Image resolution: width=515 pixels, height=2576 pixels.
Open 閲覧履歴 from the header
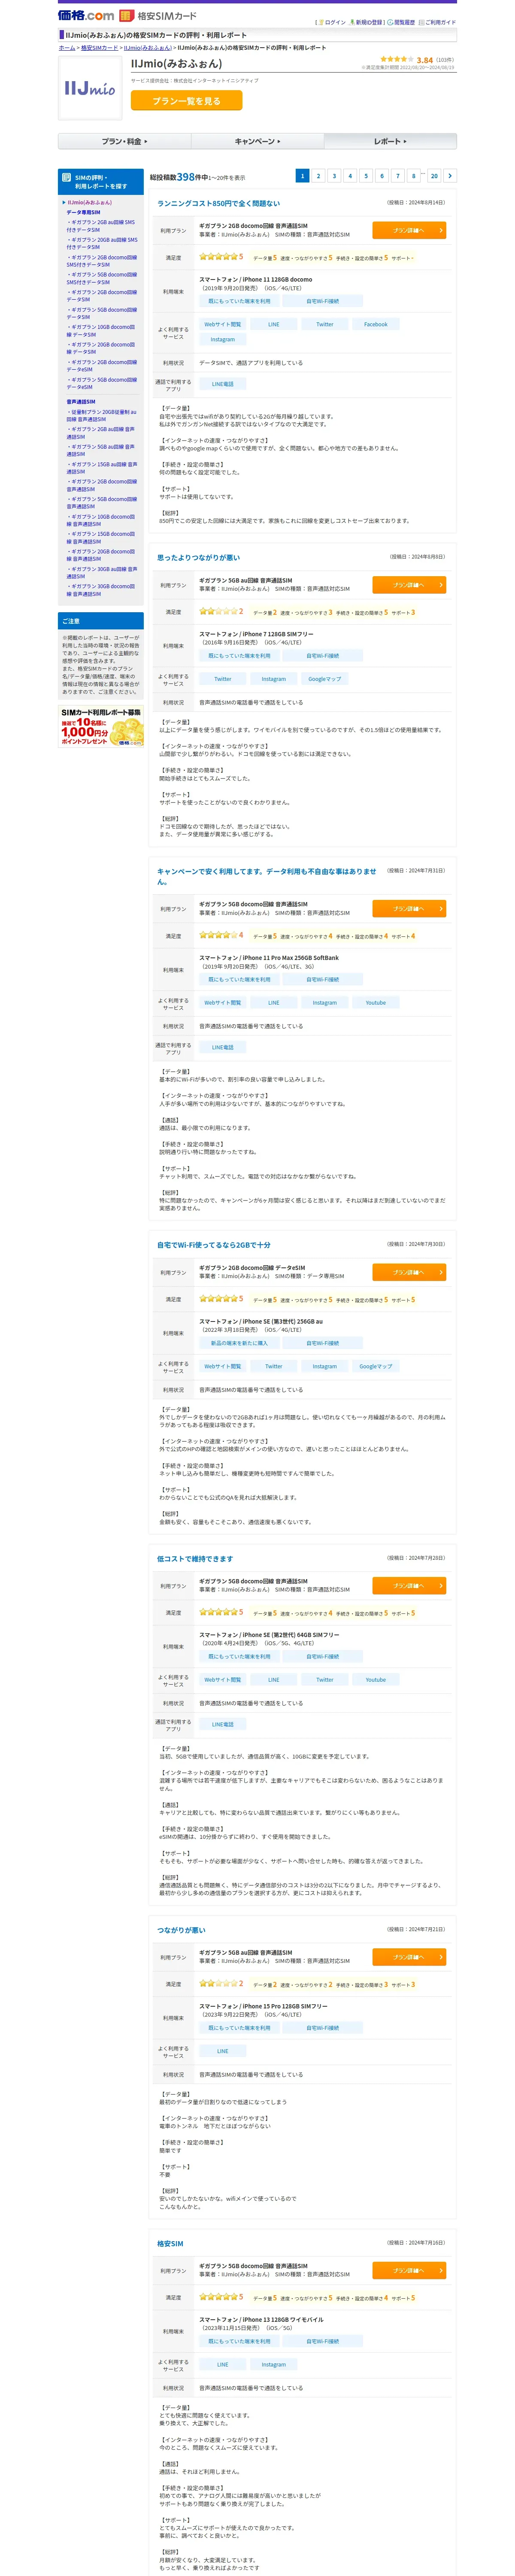click(401, 22)
